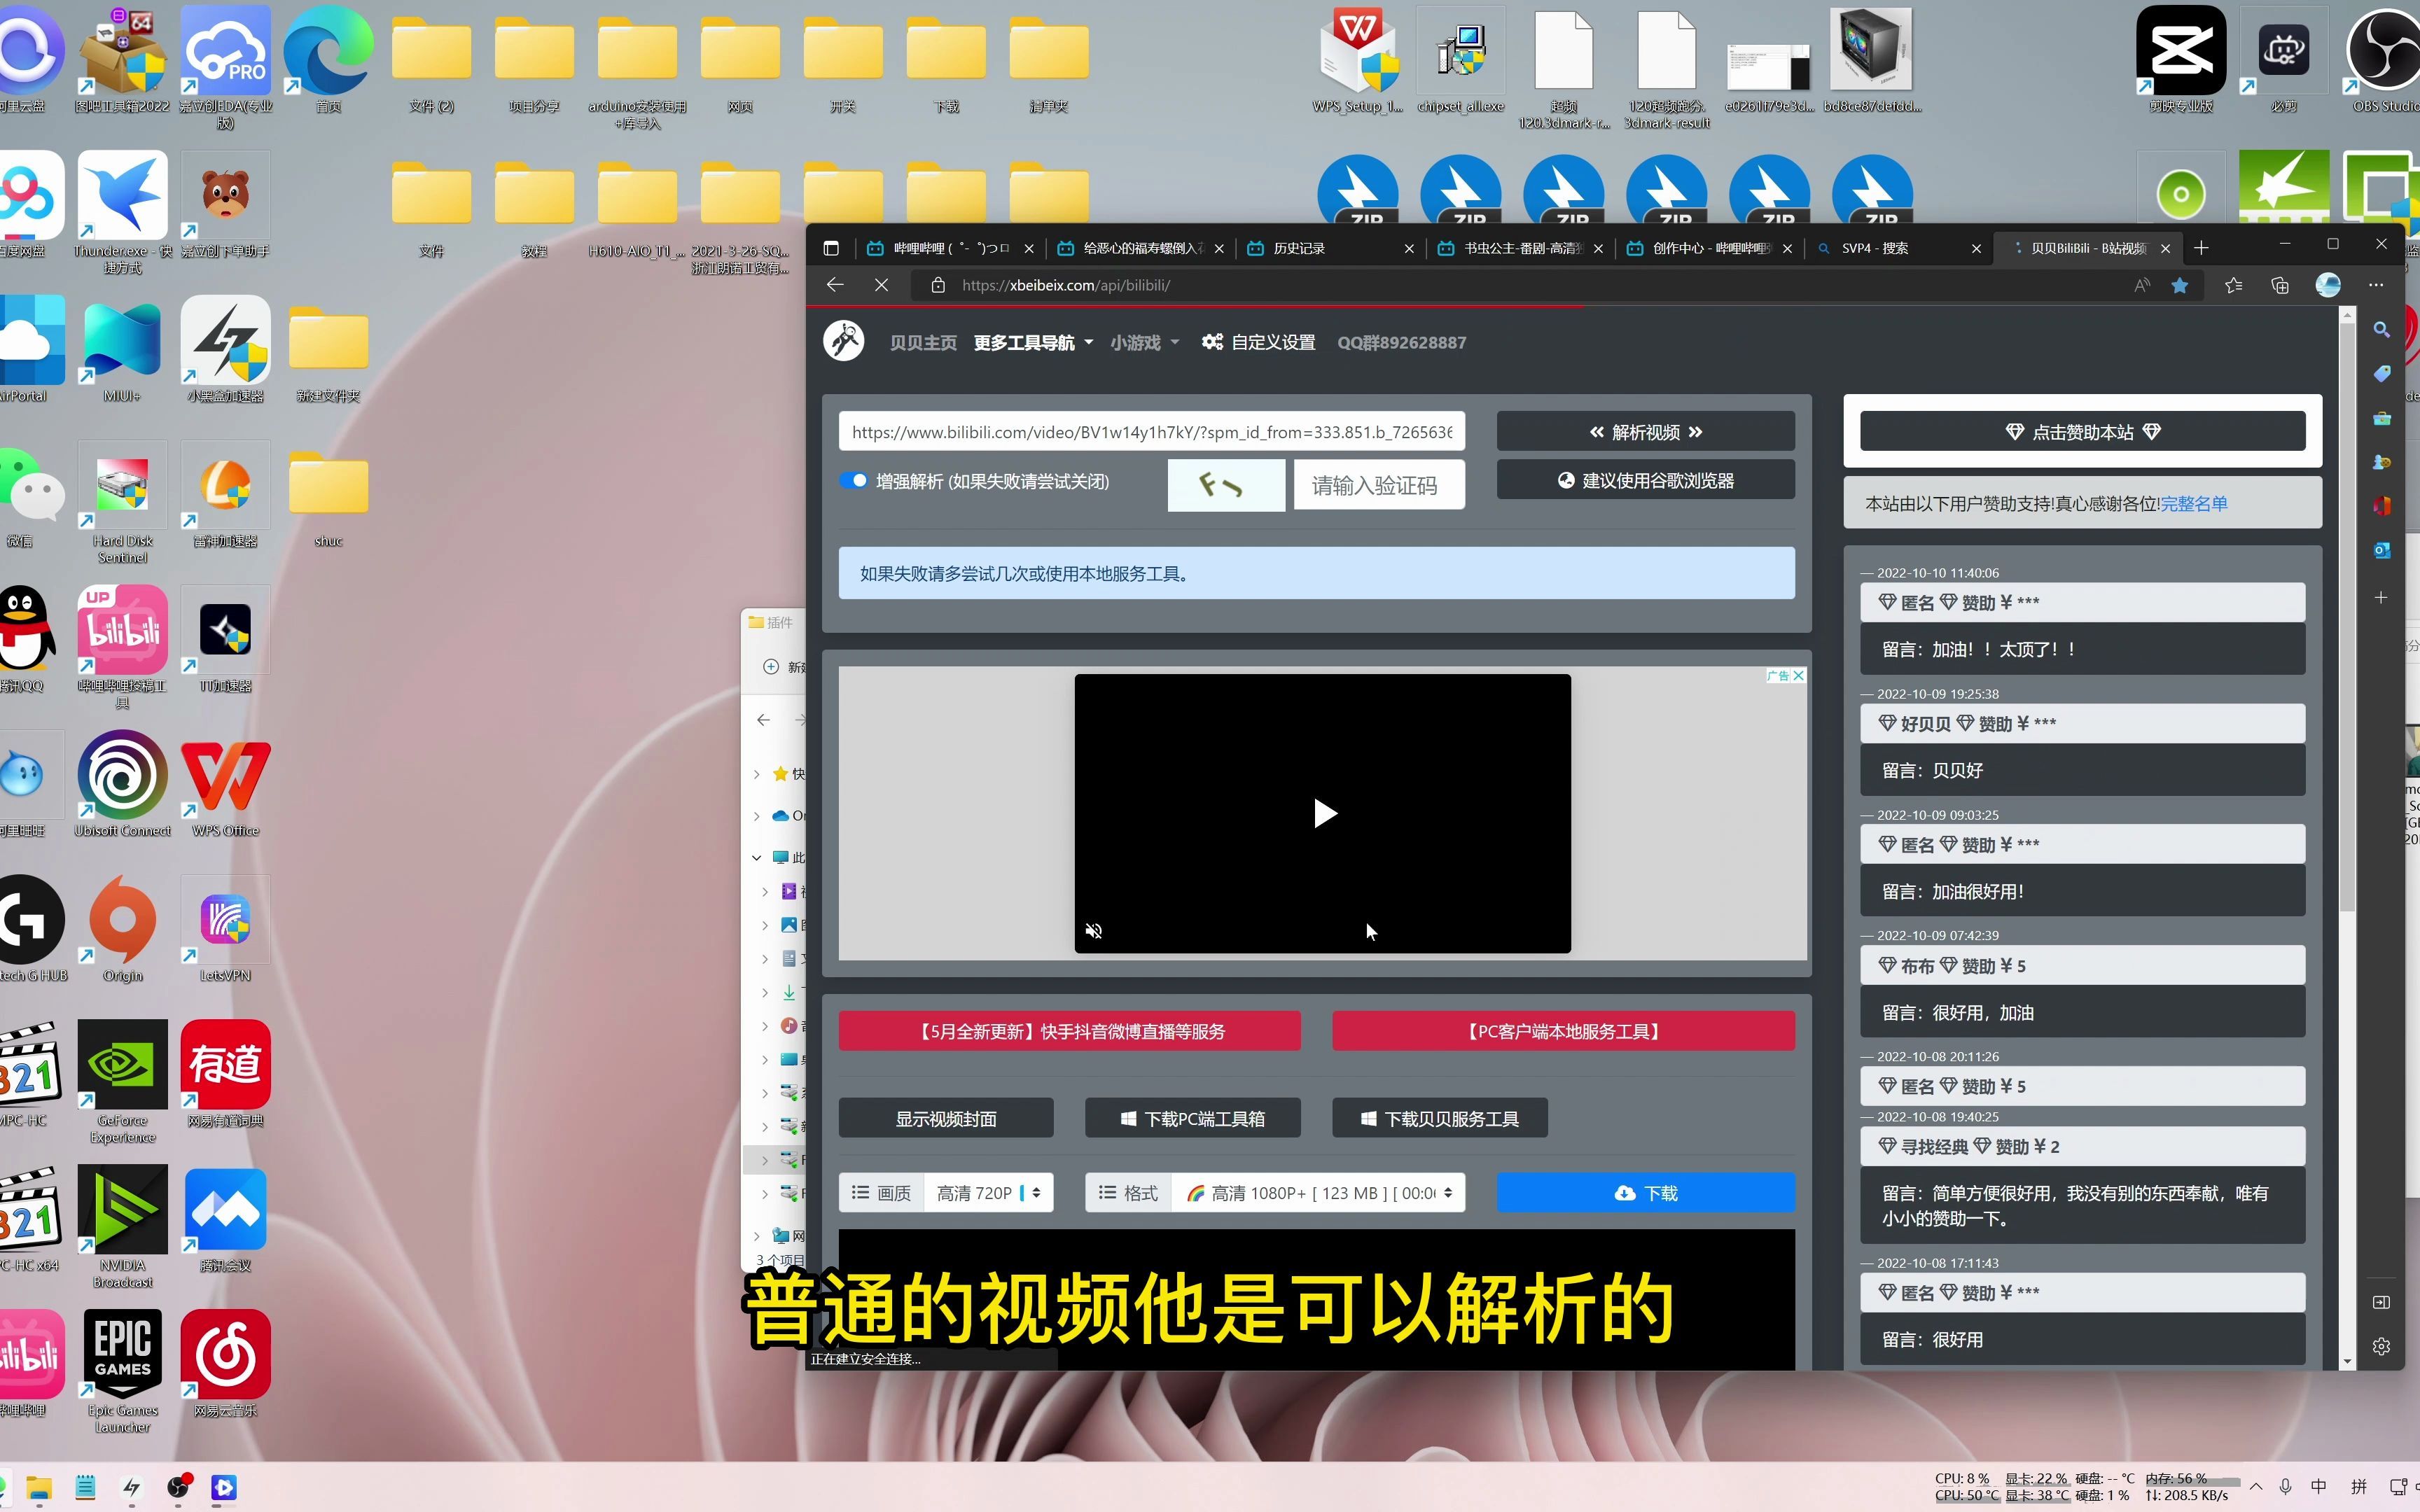
Task: Click the microphone icon in system tray
Action: click(2285, 1486)
